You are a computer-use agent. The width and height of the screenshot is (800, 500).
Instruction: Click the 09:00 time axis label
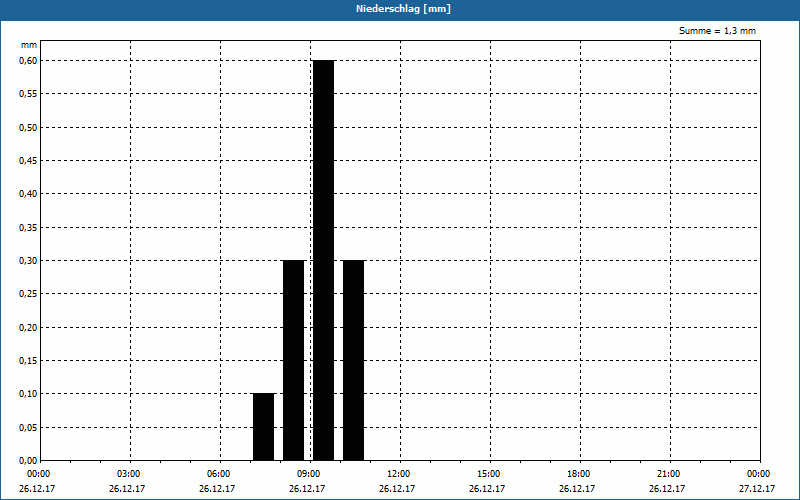[x=309, y=474]
